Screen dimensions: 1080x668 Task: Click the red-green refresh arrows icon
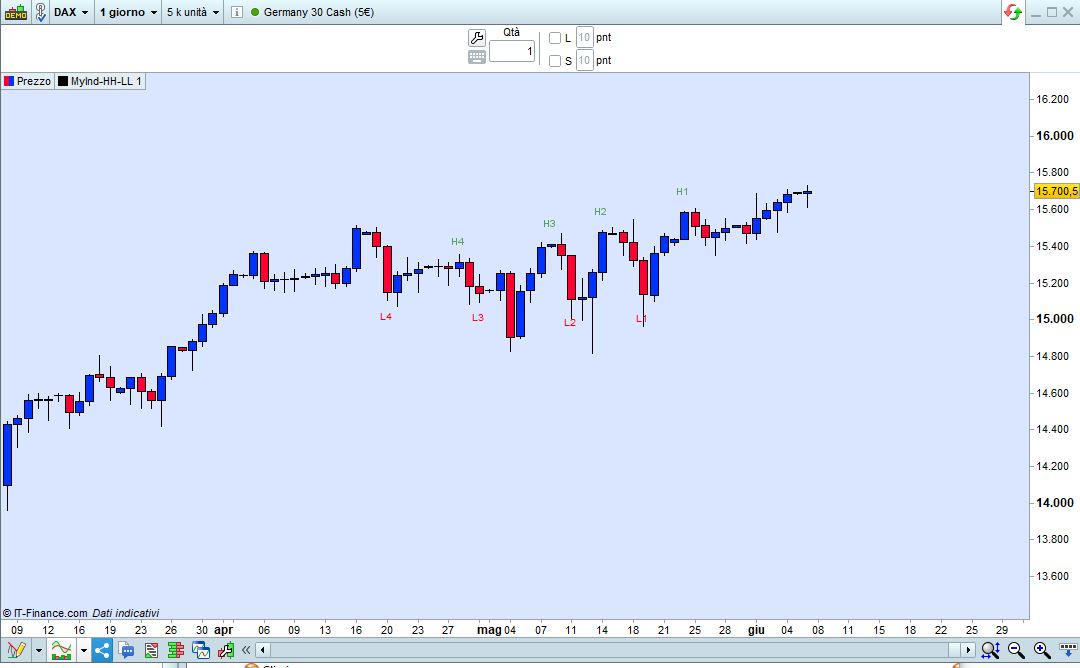click(x=1012, y=12)
